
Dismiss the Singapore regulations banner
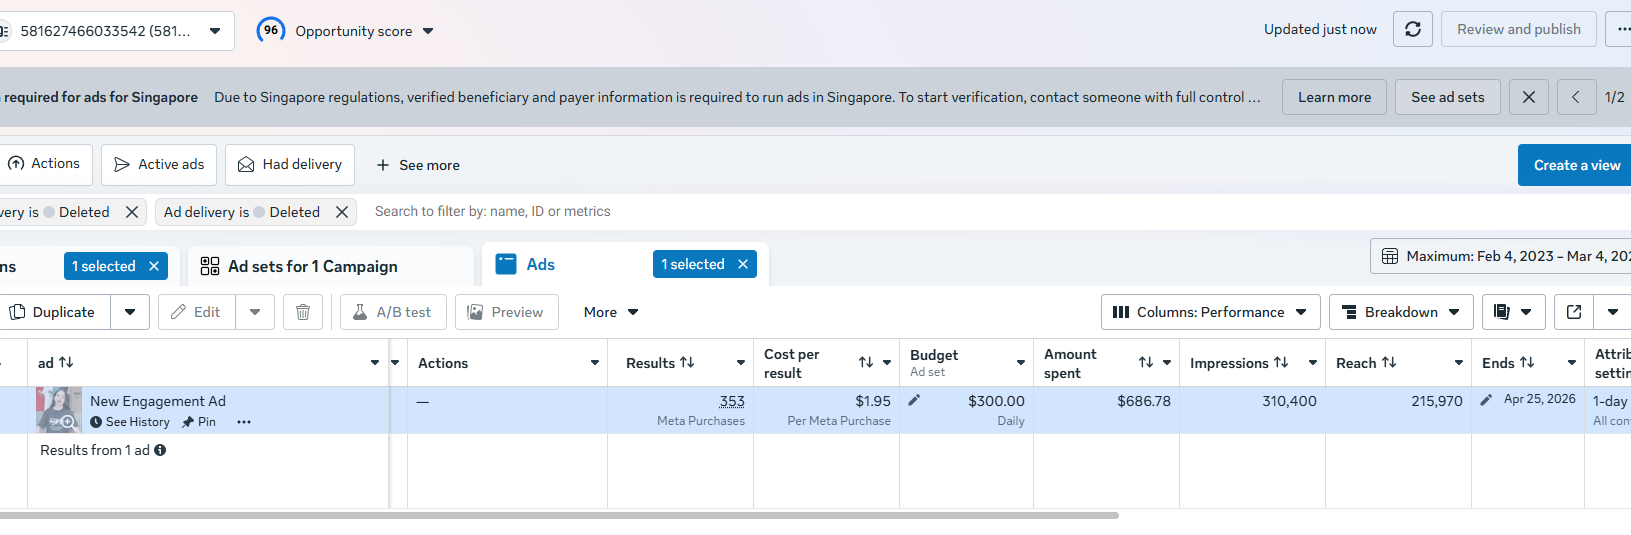(x=1529, y=97)
